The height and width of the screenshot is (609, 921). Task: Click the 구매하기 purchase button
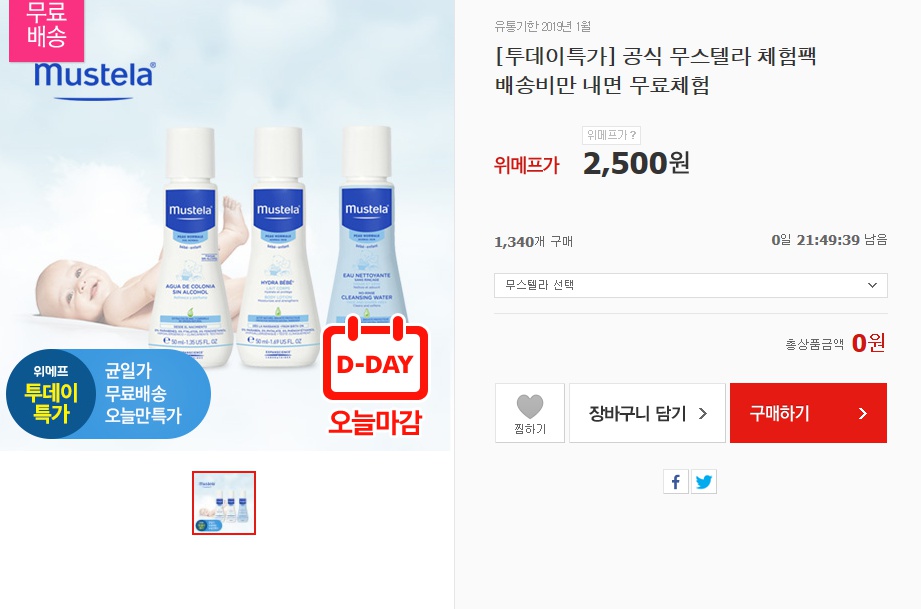(x=808, y=413)
